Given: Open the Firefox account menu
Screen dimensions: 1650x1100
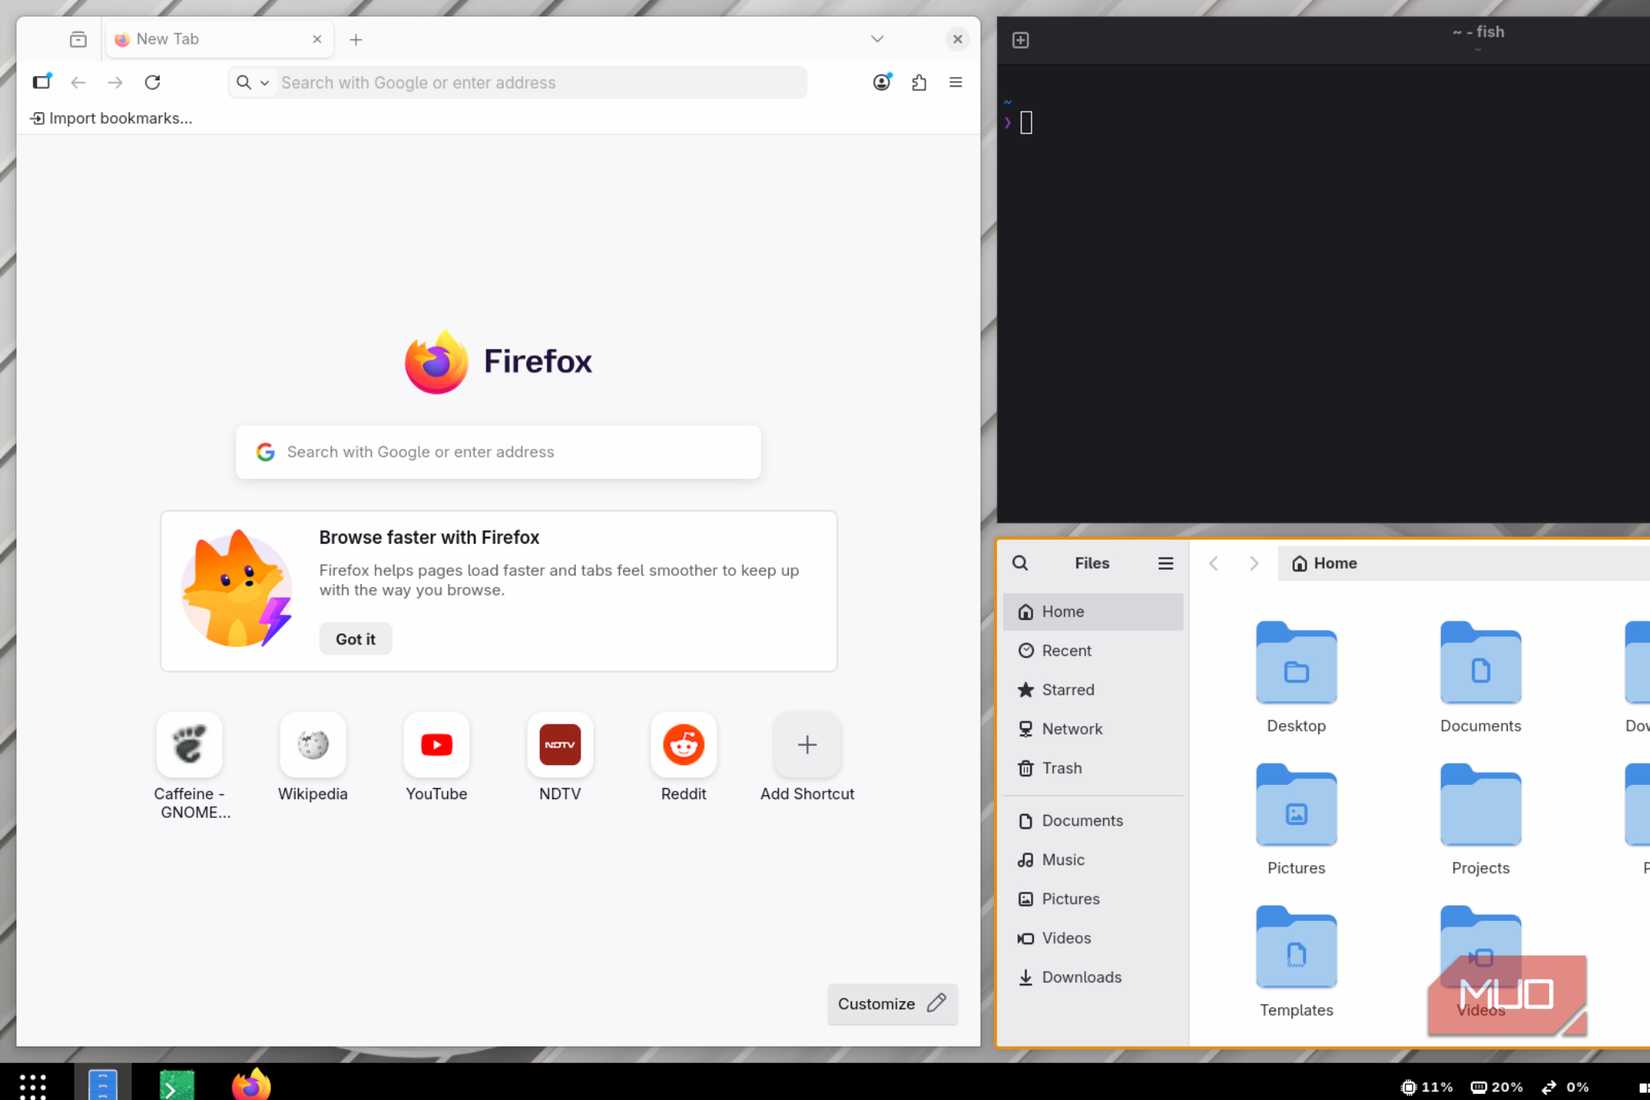Looking at the screenshot, I should coord(881,82).
